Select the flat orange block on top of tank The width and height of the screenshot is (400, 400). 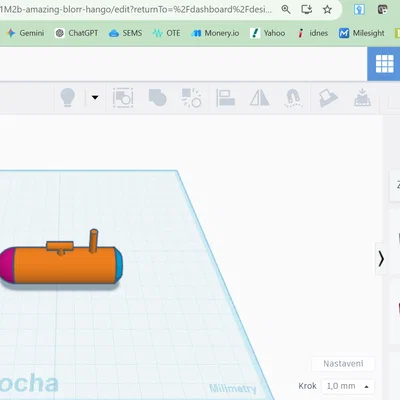click(x=60, y=246)
